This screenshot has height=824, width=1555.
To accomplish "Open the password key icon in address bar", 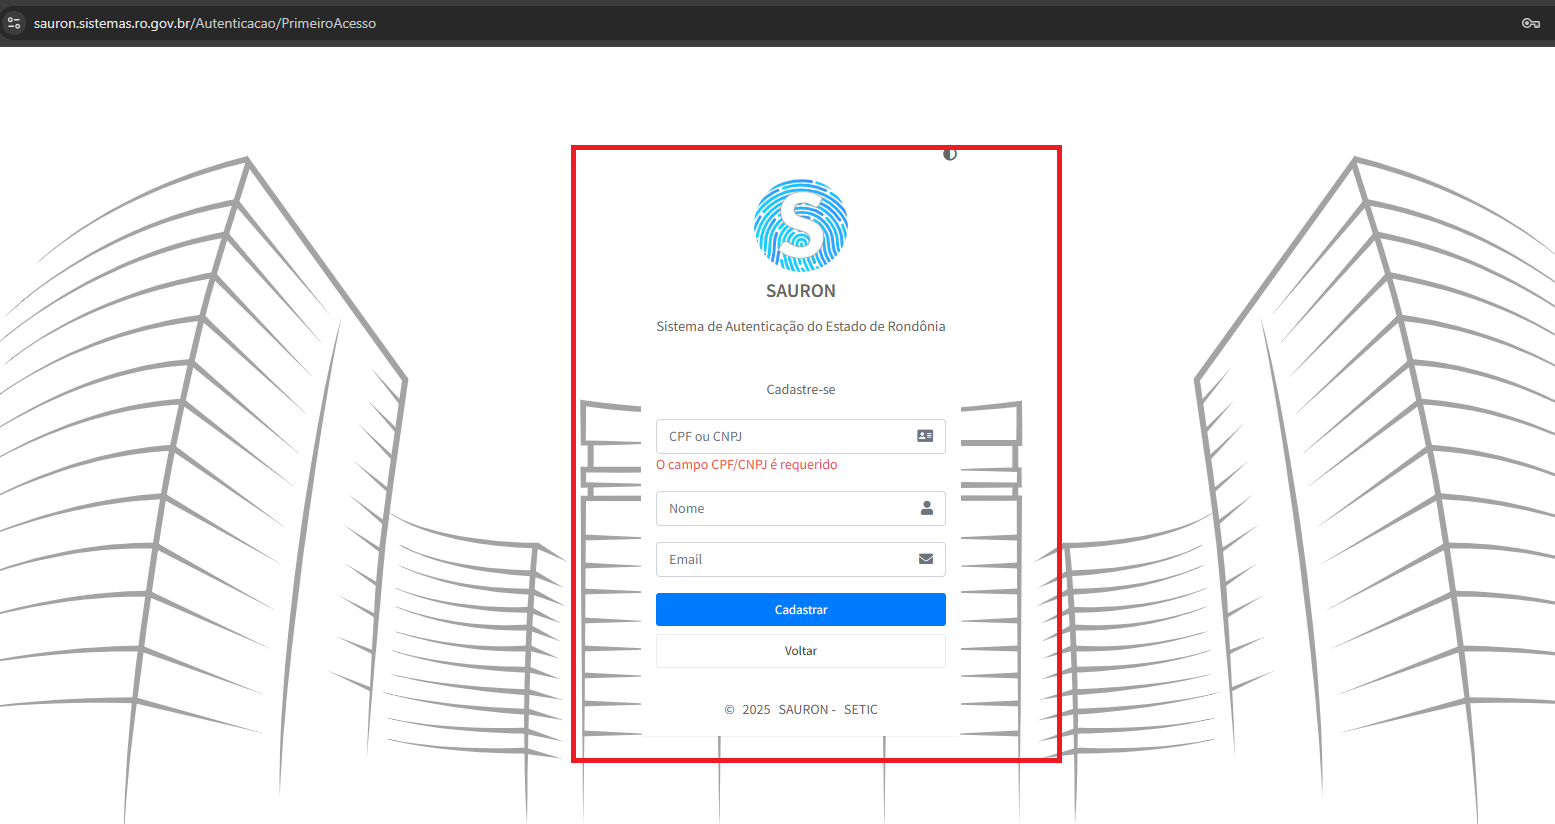I will pos(1530,23).
